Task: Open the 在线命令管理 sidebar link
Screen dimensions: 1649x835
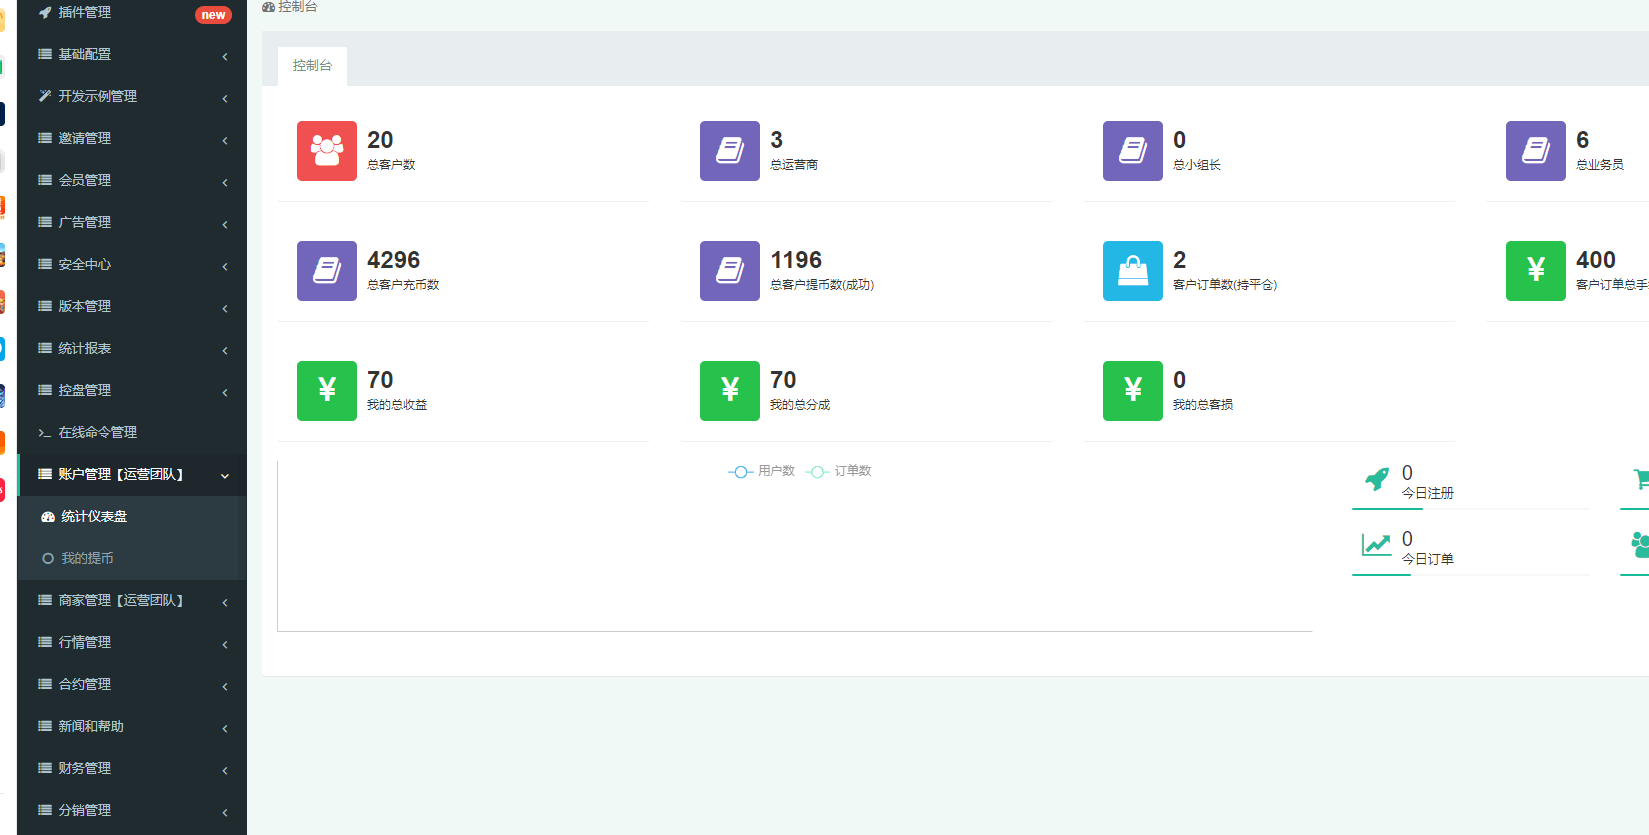Action: point(97,433)
